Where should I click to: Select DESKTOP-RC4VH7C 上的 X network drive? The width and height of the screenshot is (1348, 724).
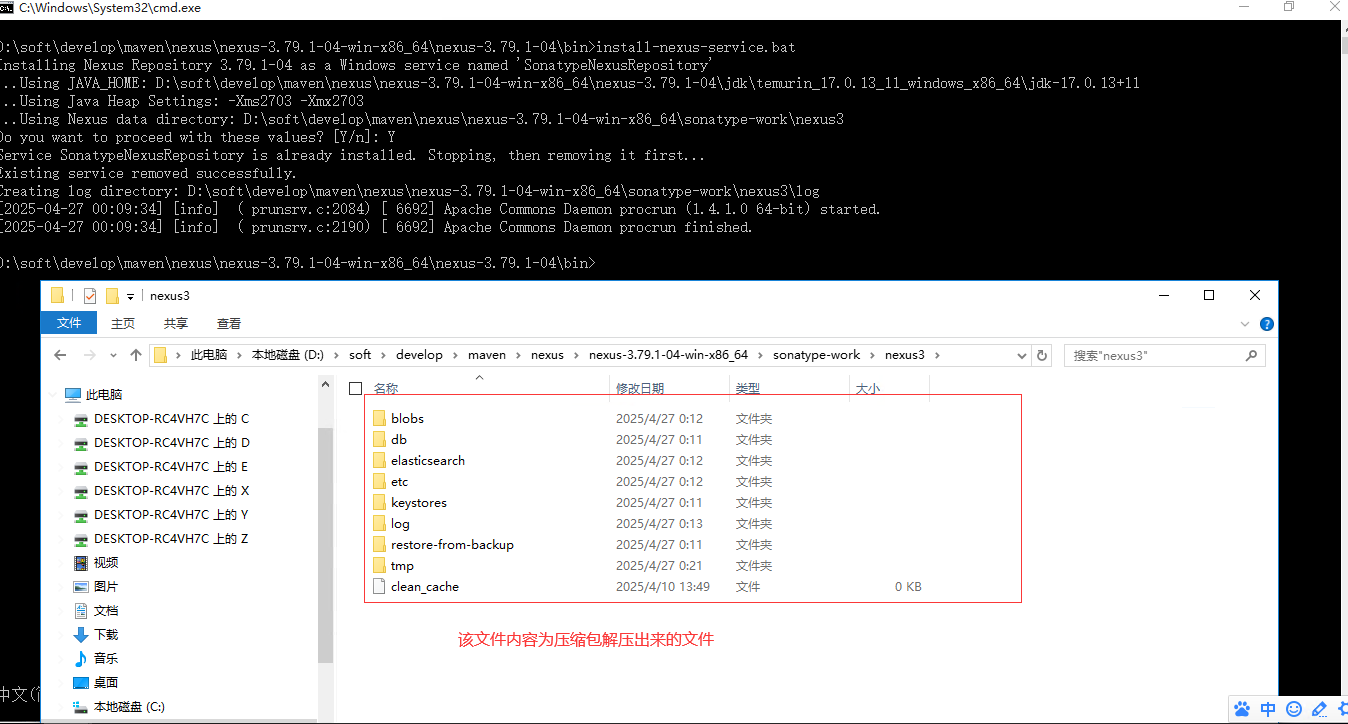tap(171, 491)
